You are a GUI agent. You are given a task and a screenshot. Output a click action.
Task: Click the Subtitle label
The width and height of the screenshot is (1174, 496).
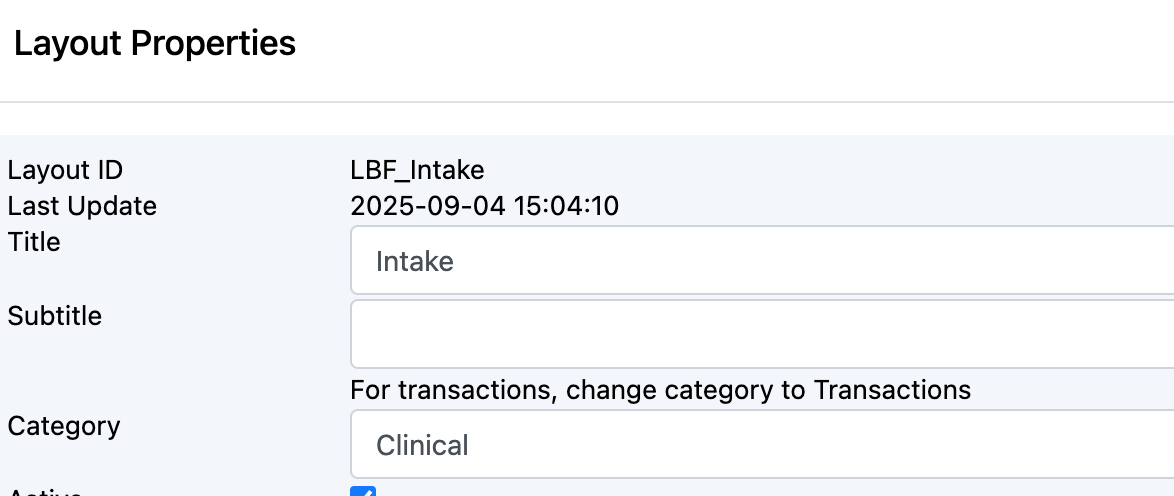(55, 316)
